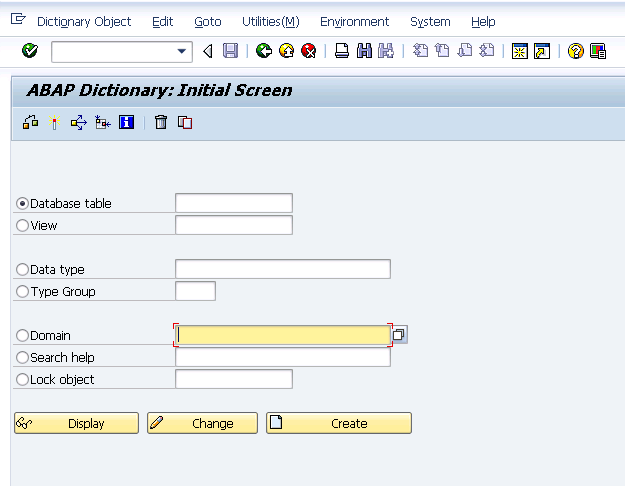Select the View radio button
625x486 pixels.
pos(22,225)
